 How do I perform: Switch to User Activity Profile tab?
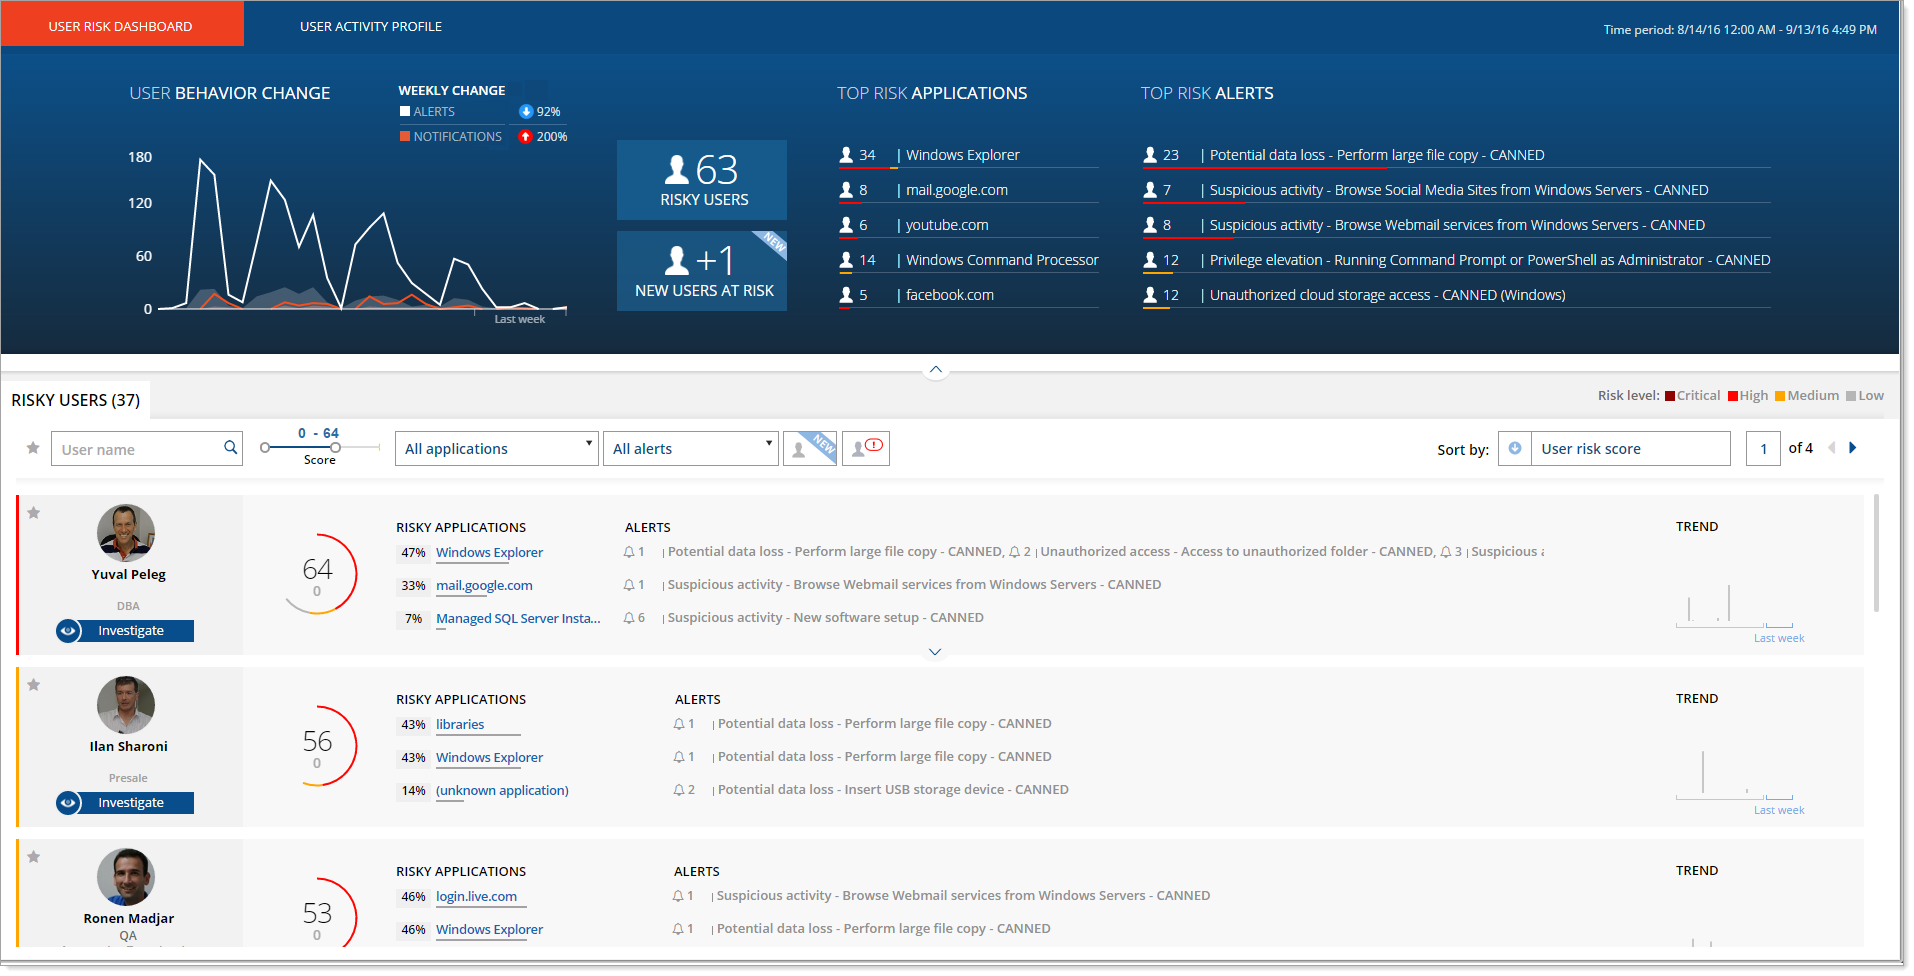click(x=371, y=27)
